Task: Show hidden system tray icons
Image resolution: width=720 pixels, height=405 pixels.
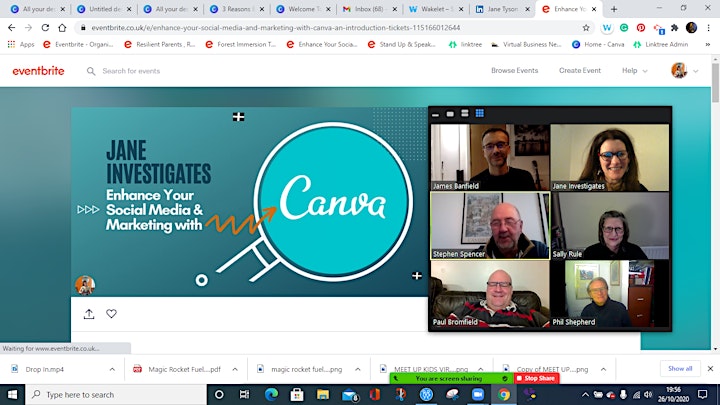Action: pos(585,394)
